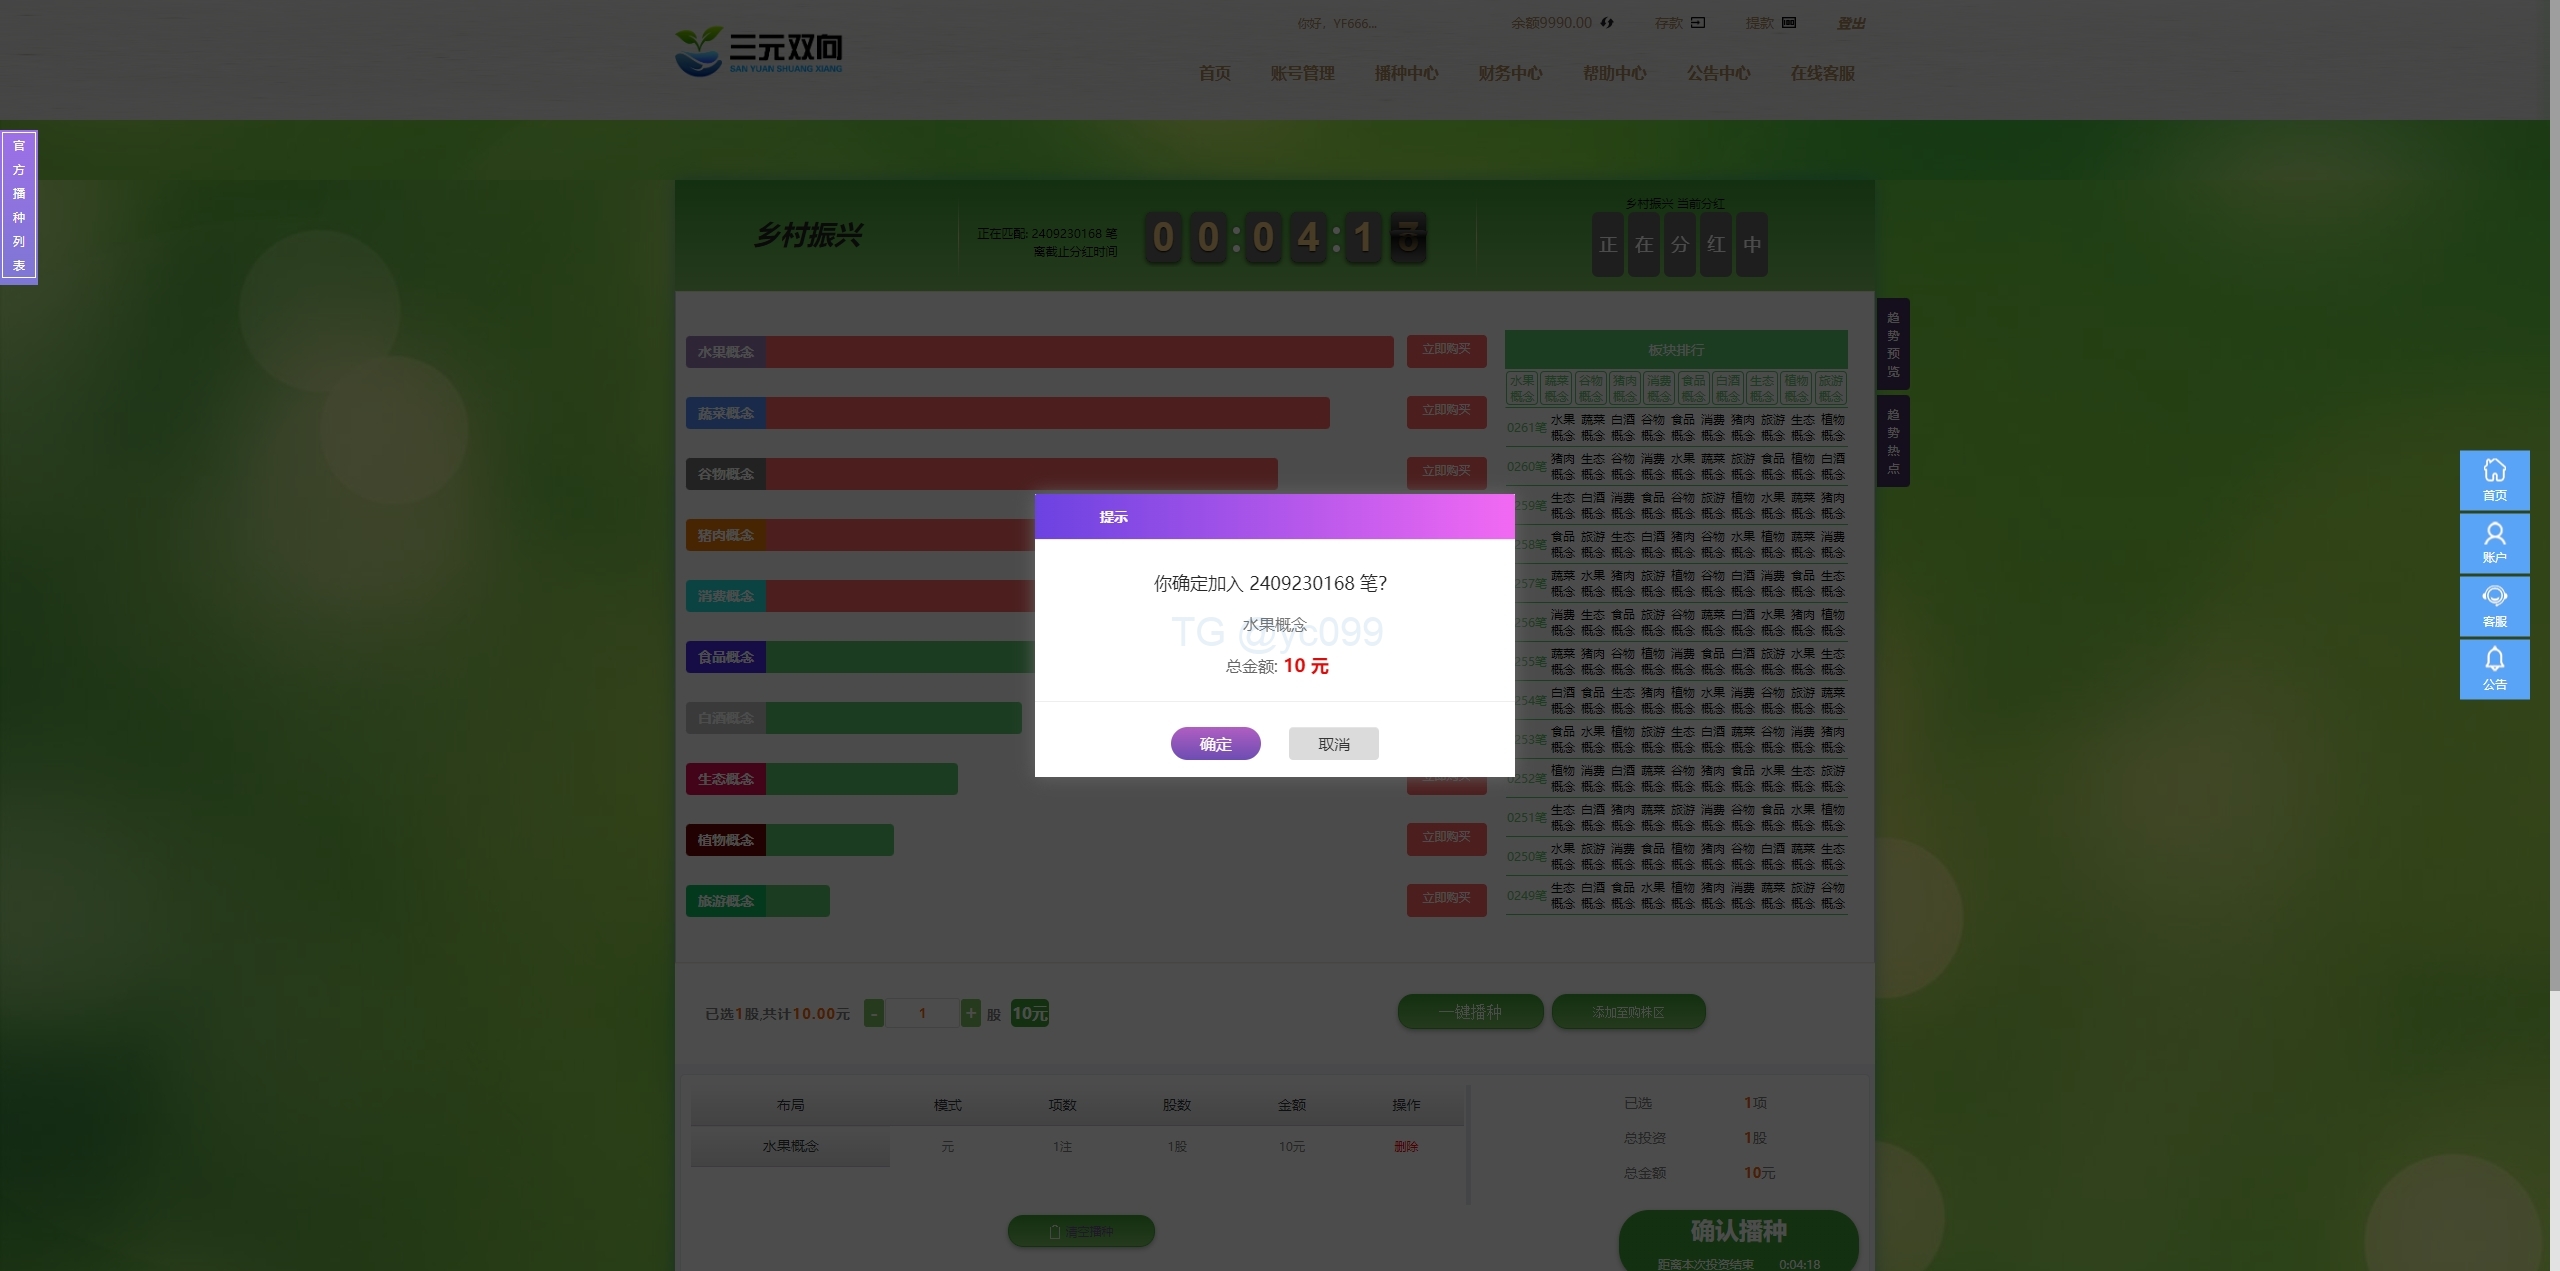This screenshot has width=2560, height=1271.
Task: Click the 首页 home icon in right sidebar
Action: [x=2494, y=480]
